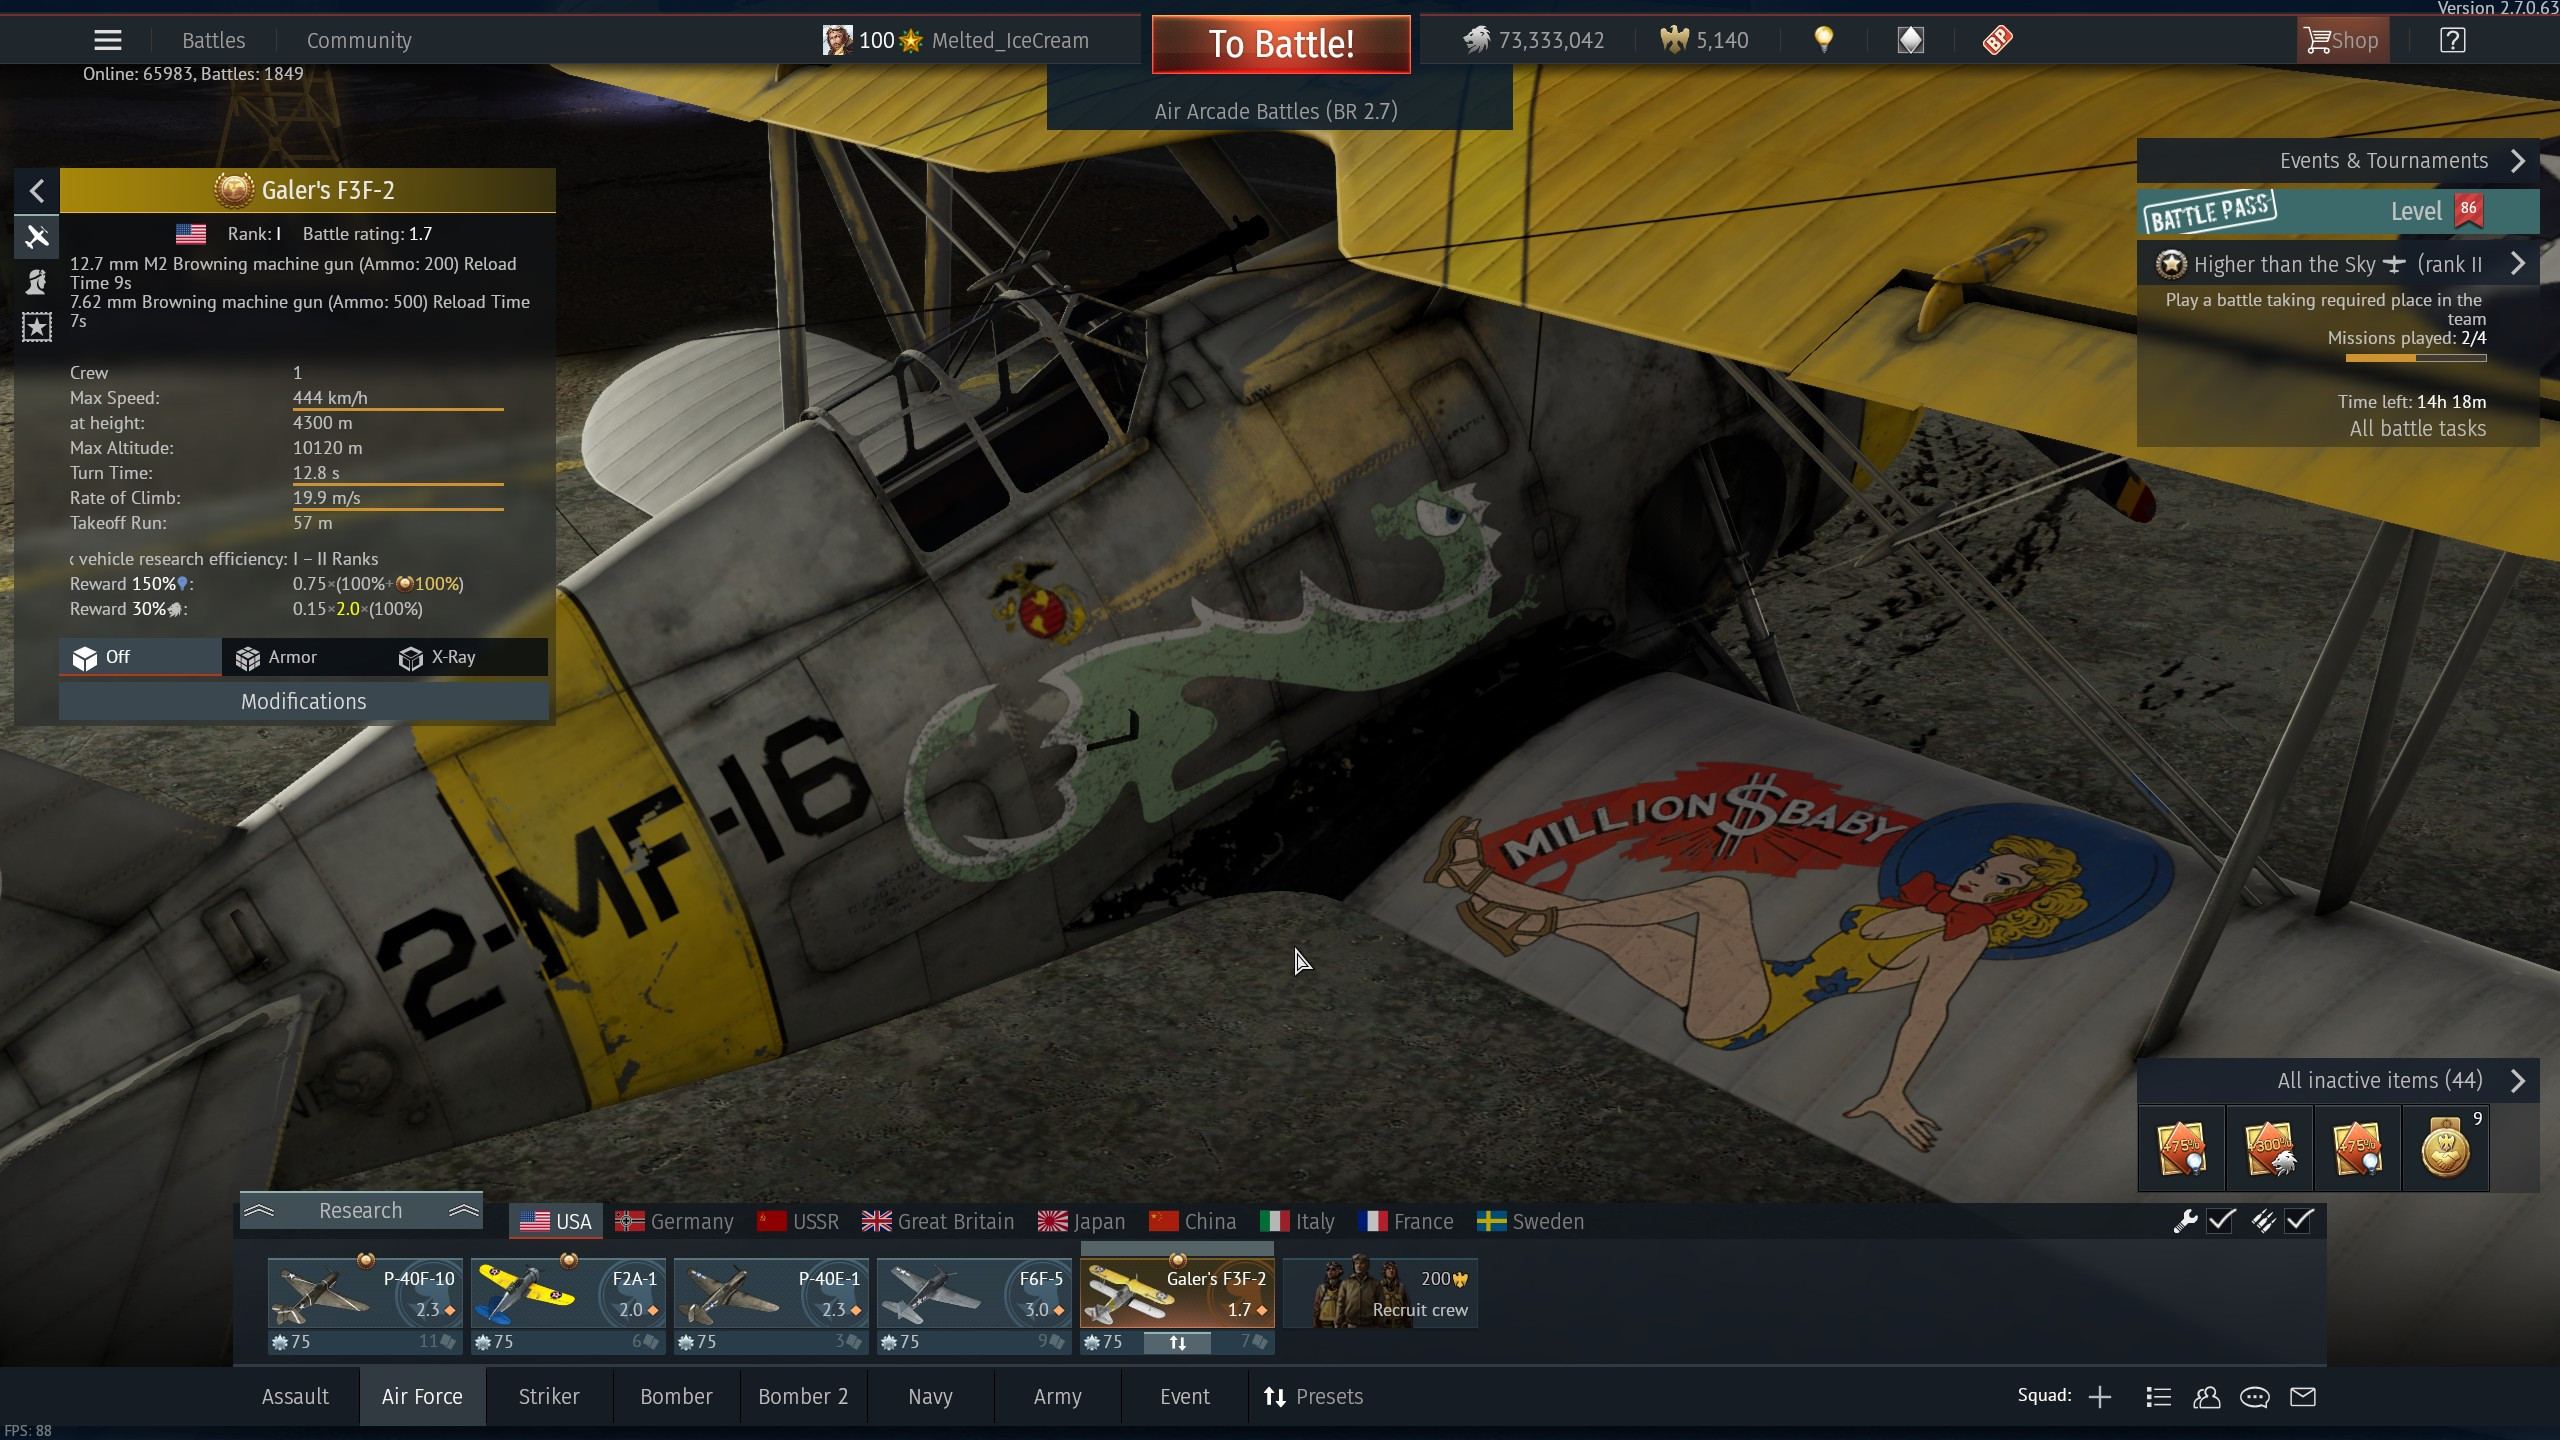This screenshot has width=2560, height=1440.
Task: Activate first 75% research booster
Action: click(2182, 1148)
